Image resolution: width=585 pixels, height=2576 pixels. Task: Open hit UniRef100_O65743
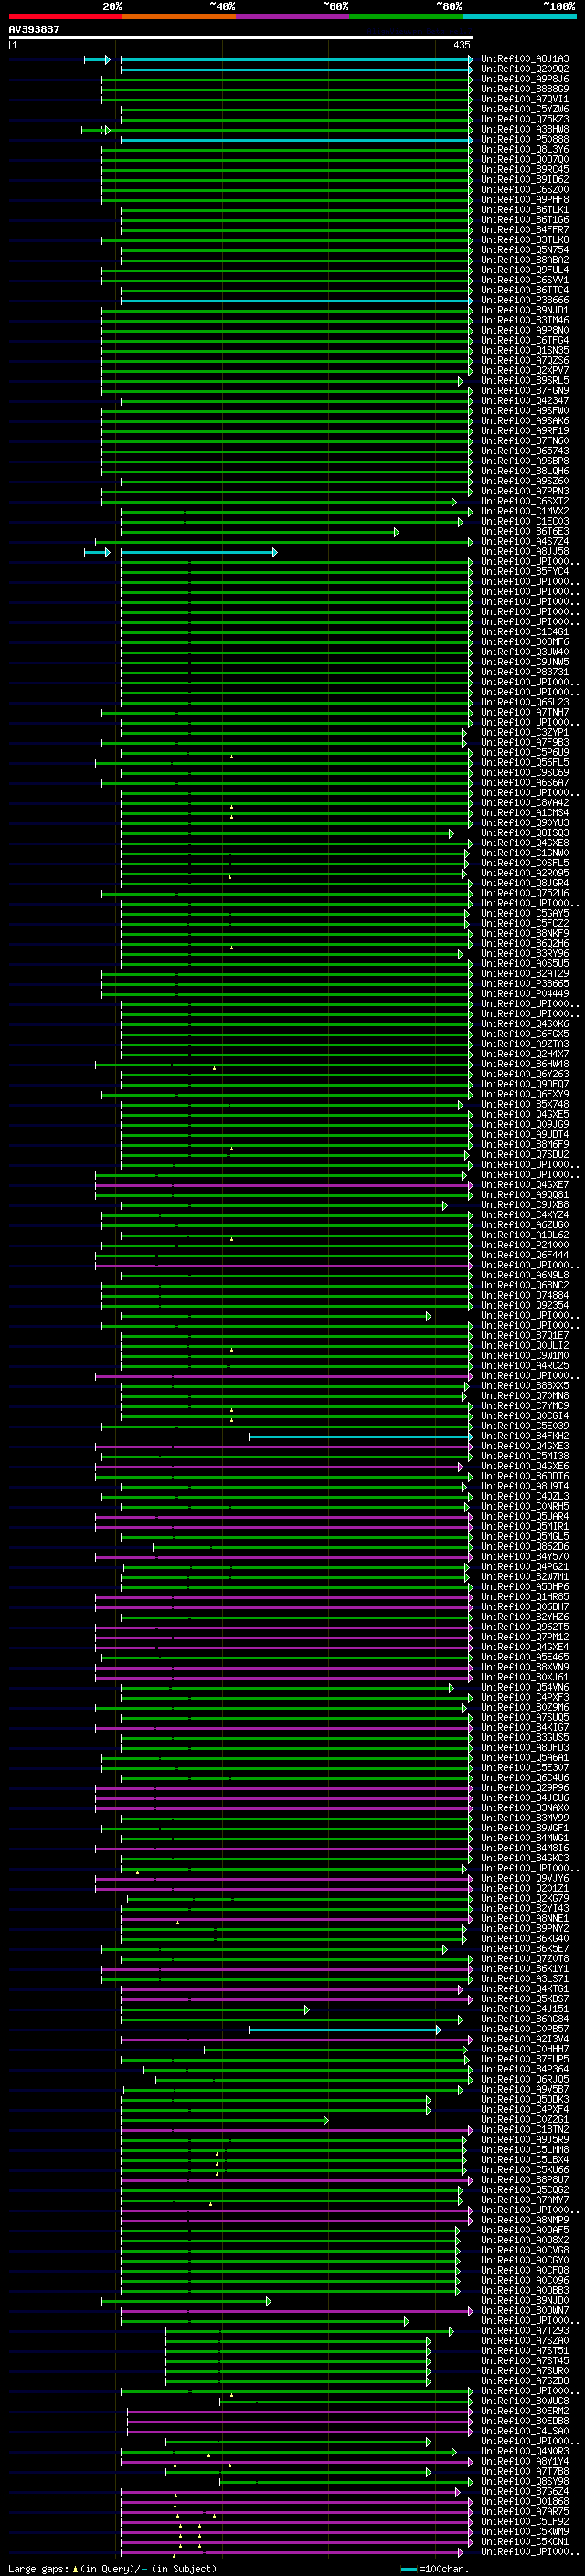(525, 451)
